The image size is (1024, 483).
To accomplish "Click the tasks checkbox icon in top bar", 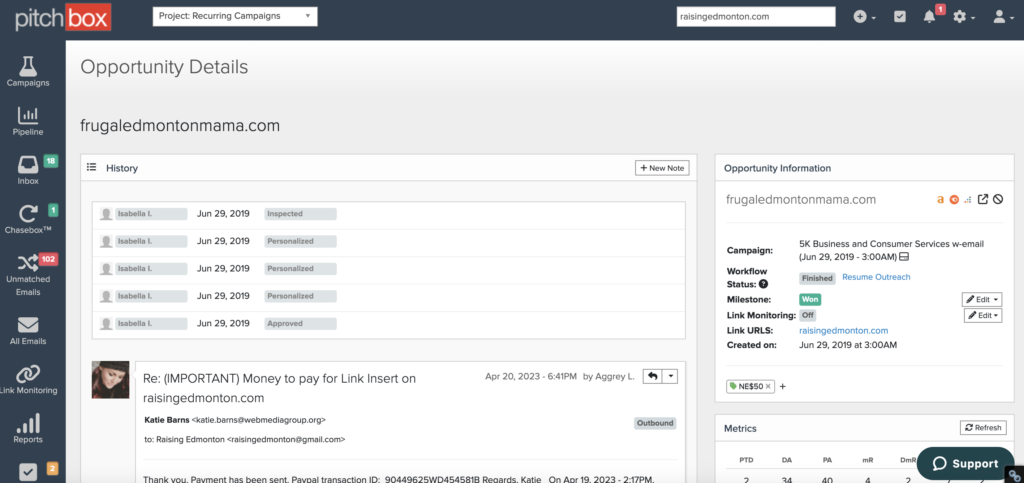I will [900, 17].
